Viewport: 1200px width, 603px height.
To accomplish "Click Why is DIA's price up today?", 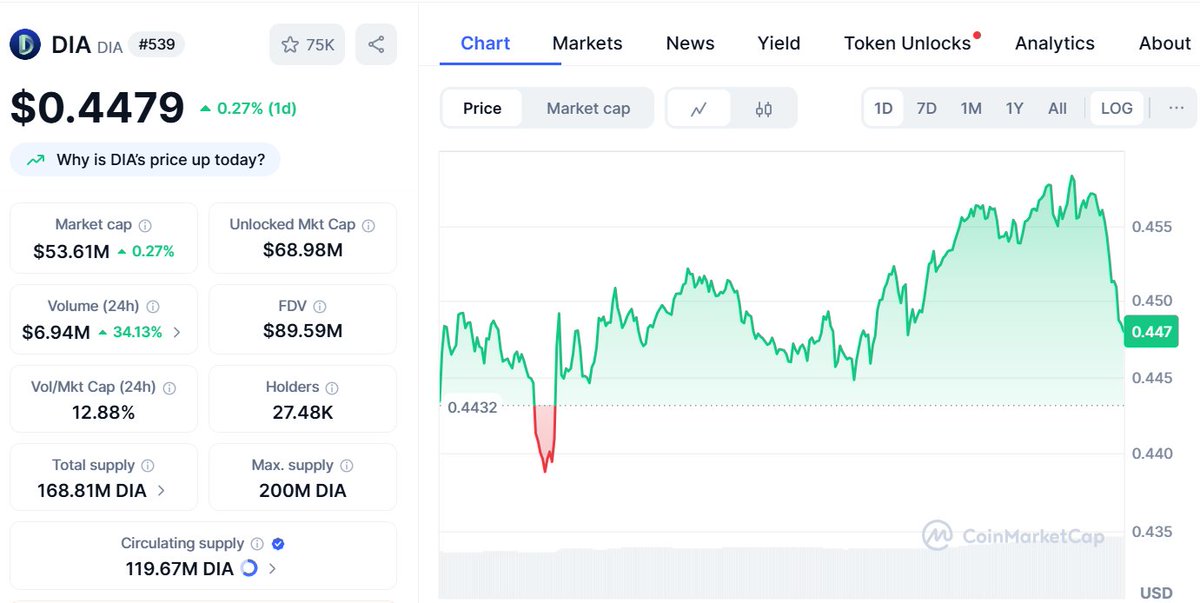I will 145,160.
